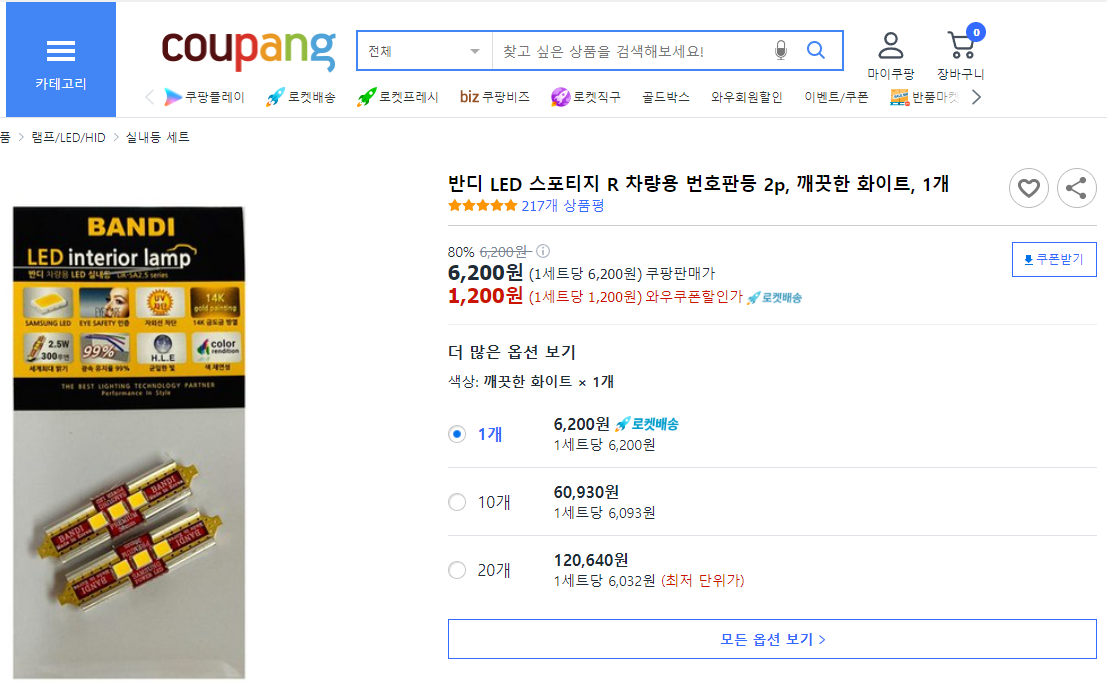
Task: Select the 1개 quantity option
Action: point(457,434)
